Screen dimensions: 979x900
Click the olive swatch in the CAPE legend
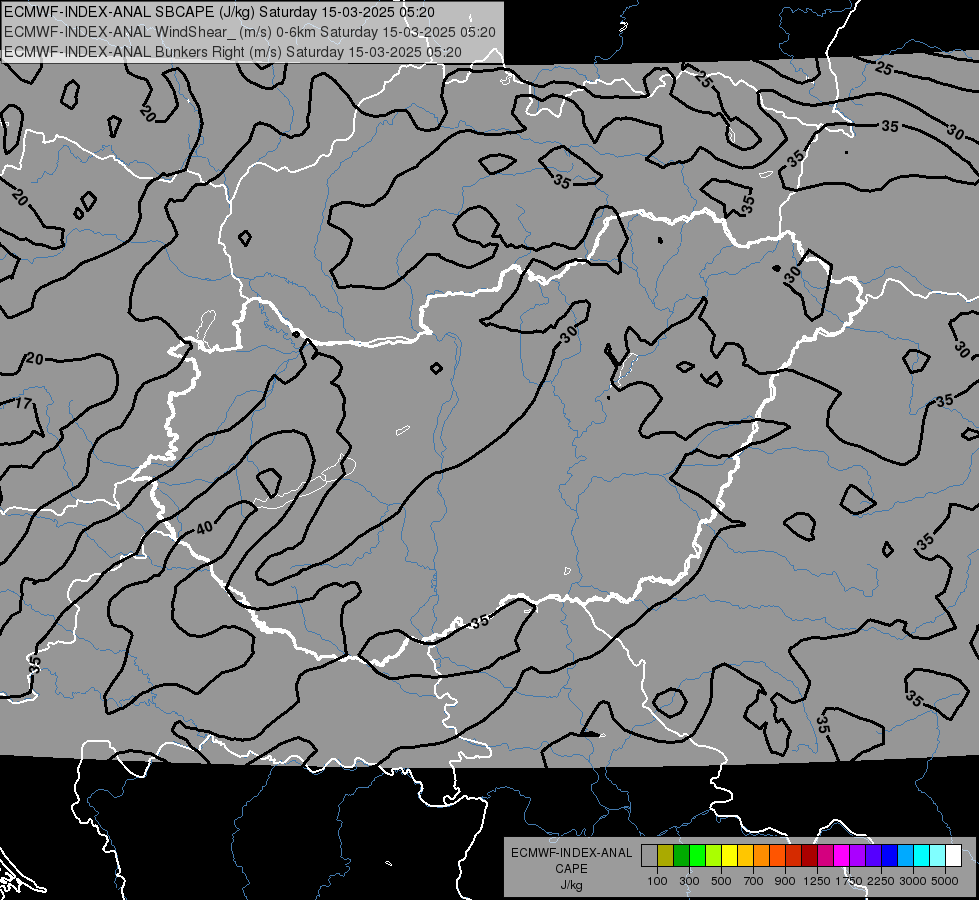[x=666, y=855]
